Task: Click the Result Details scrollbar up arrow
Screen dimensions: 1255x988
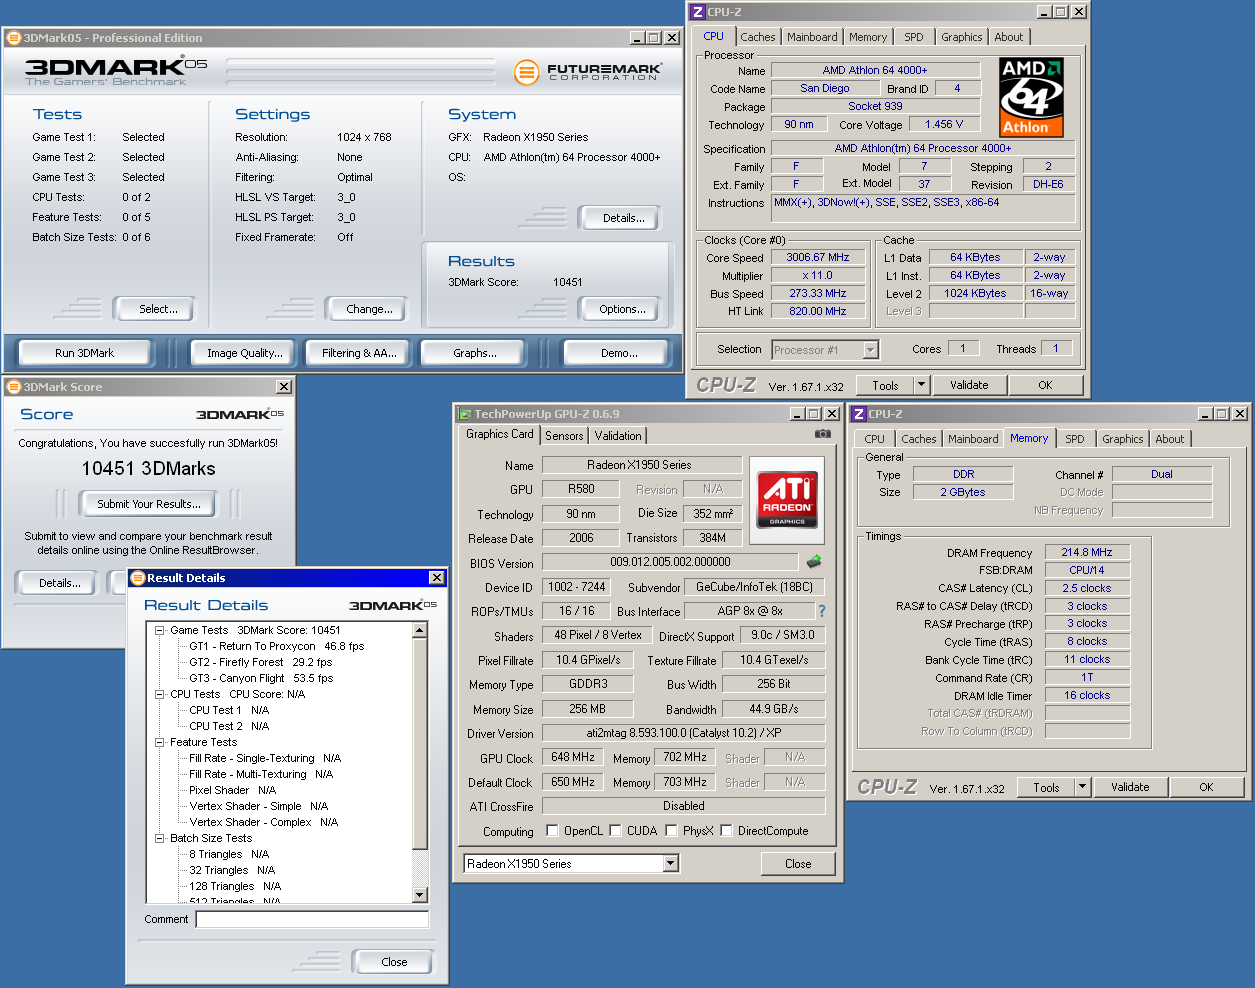Action: point(420,630)
